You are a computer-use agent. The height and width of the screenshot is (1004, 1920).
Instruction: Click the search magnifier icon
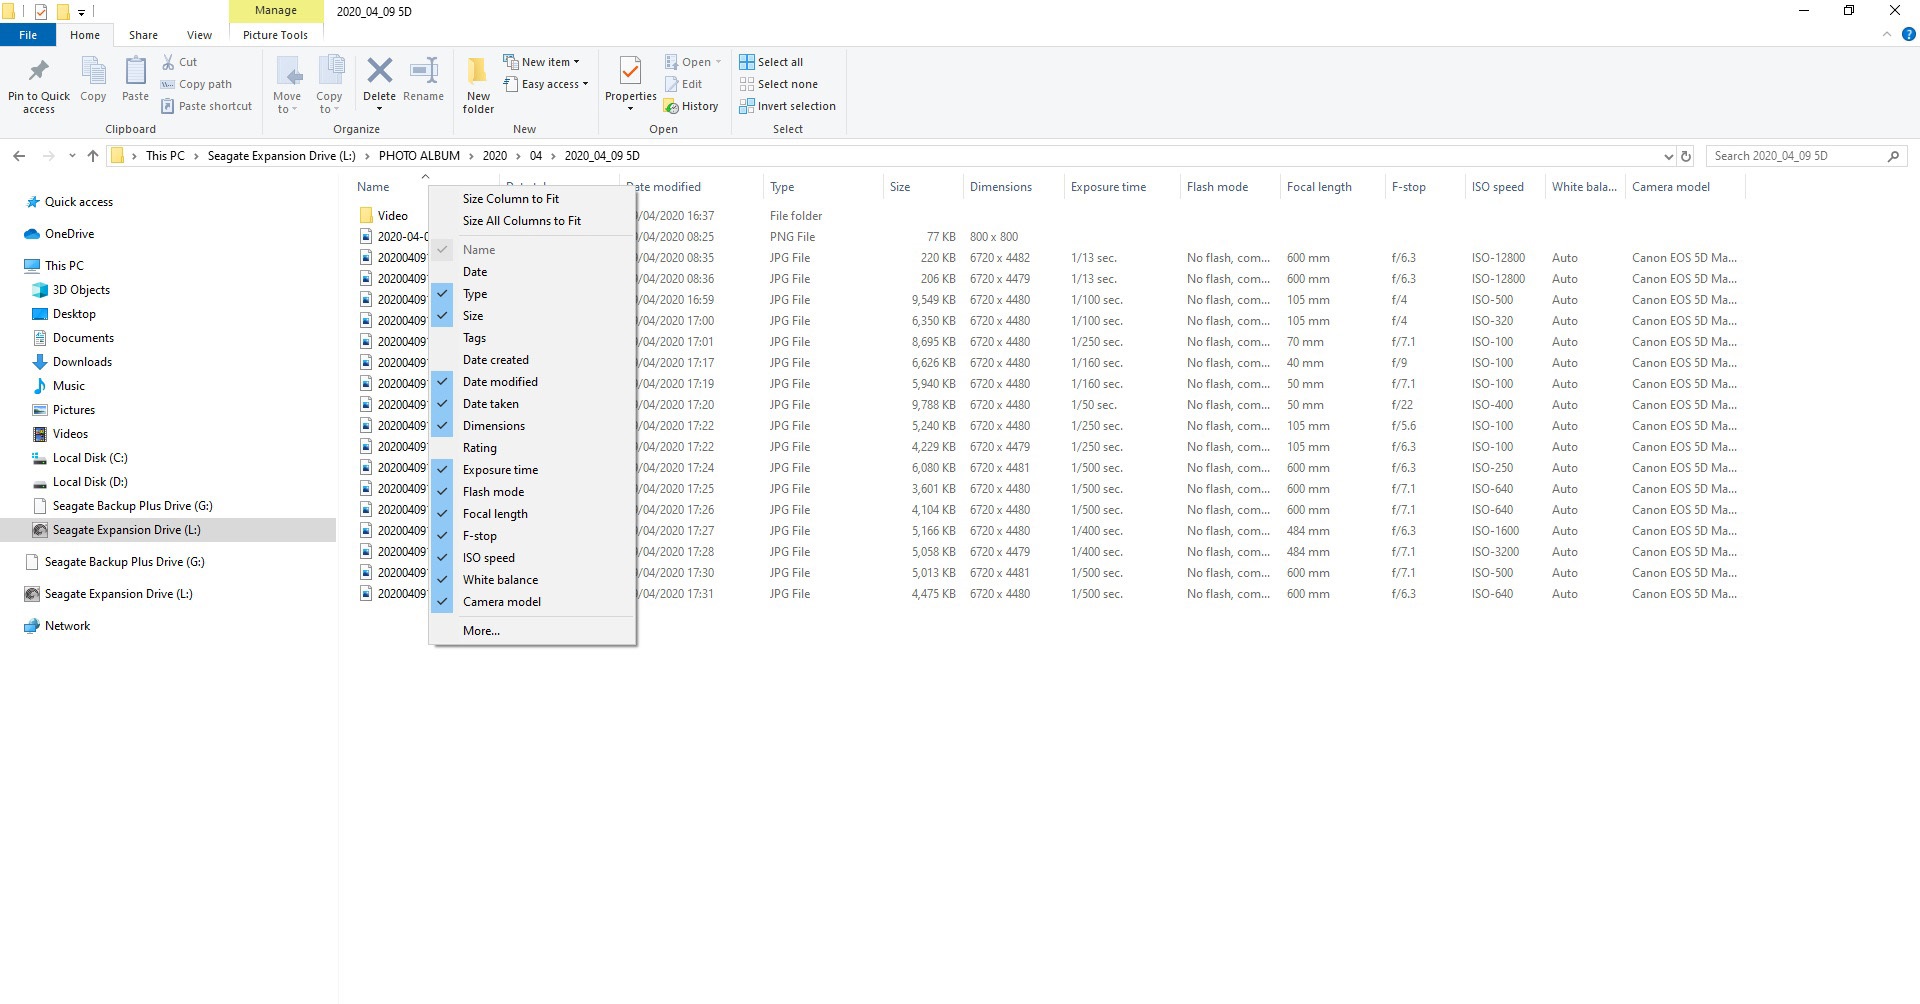point(1893,156)
